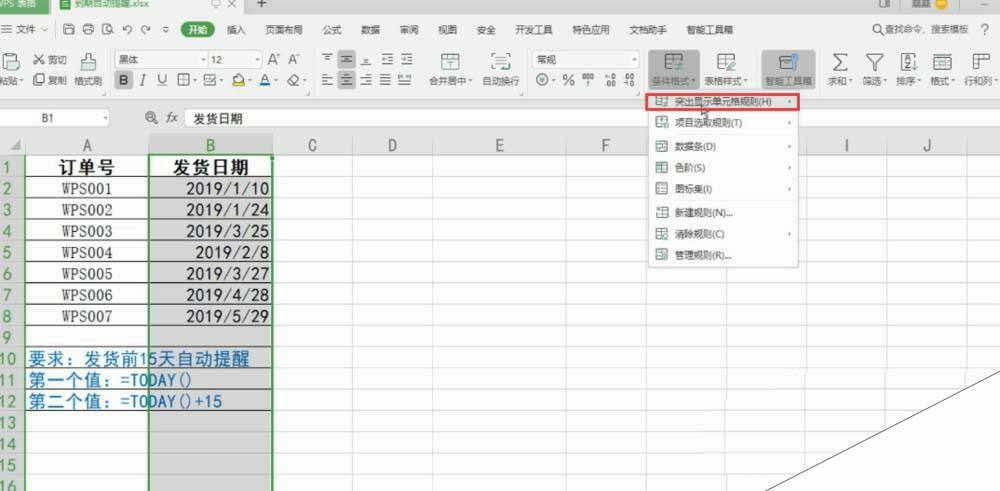Align text left horizontally
The width and height of the screenshot is (1000, 491).
(x=327, y=80)
